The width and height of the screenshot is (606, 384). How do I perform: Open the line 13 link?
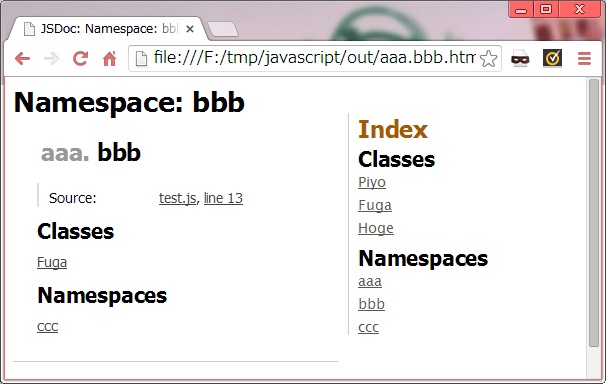click(223, 198)
